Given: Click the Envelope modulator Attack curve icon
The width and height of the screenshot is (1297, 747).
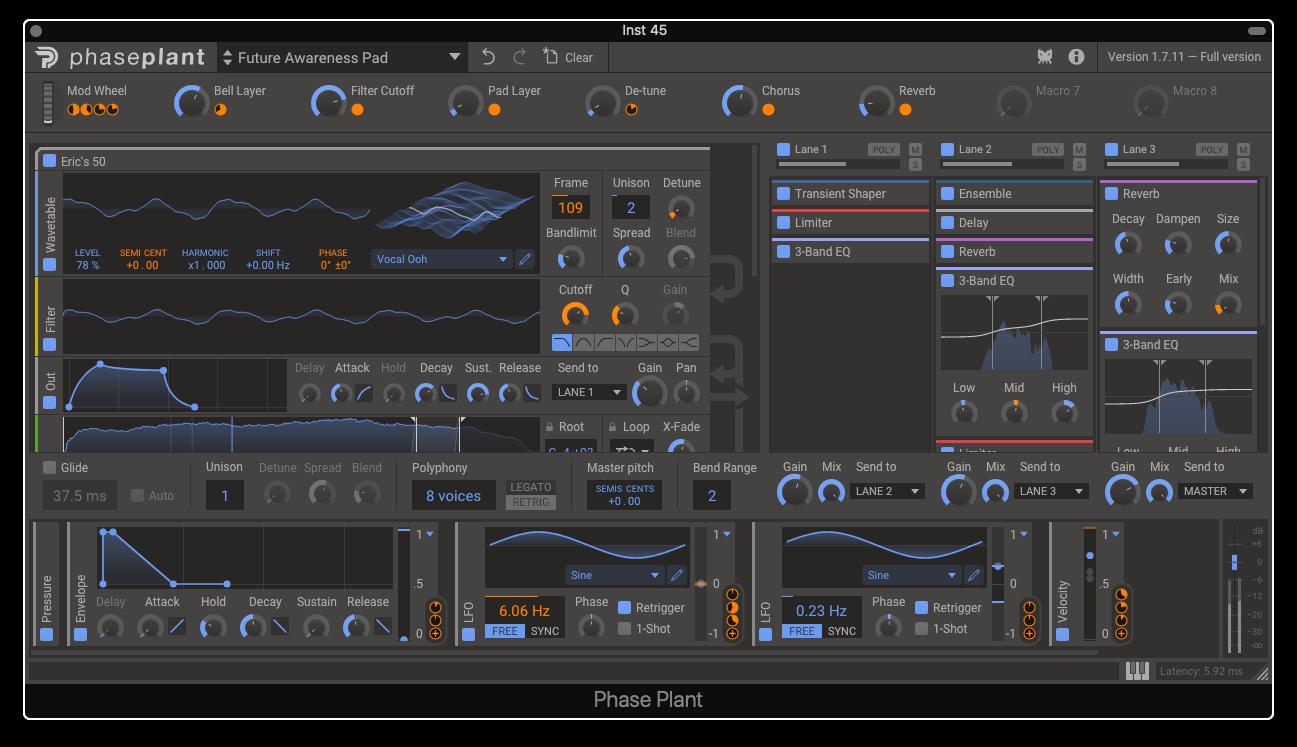Looking at the screenshot, I should point(177,627).
